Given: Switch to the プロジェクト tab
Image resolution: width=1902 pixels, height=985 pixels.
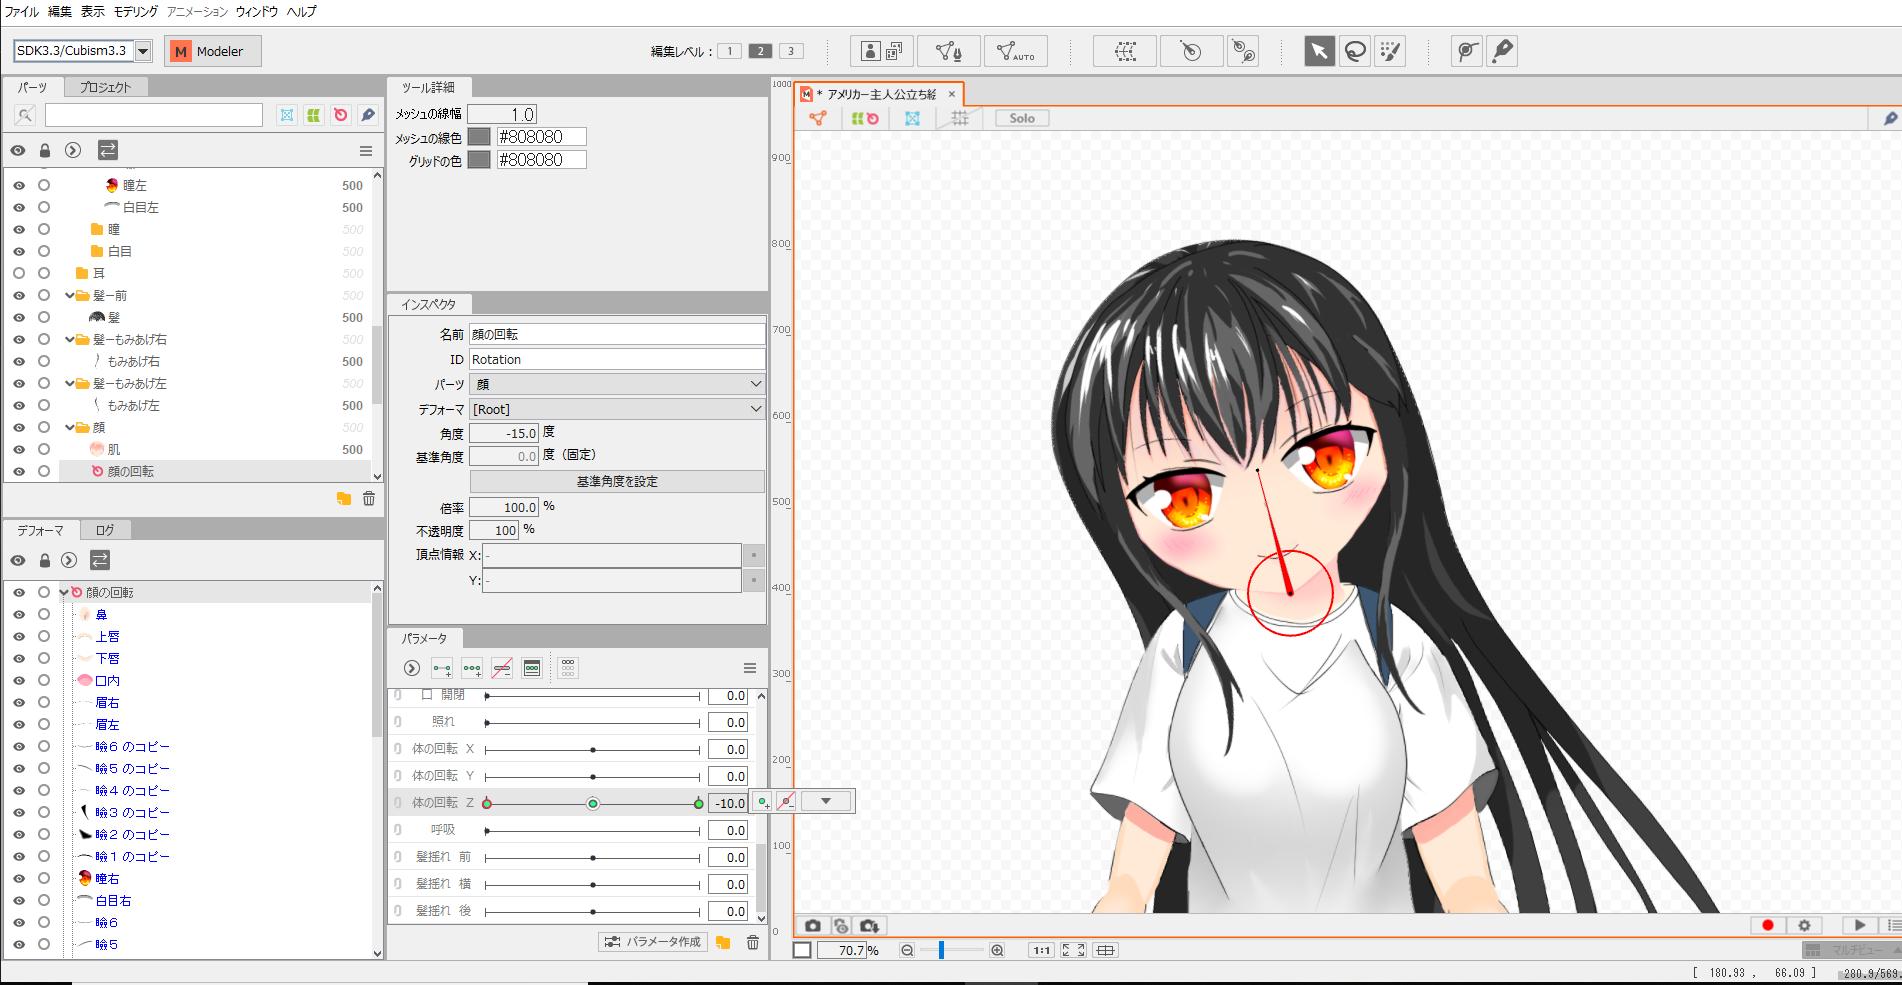Looking at the screenshot, I should tap(105, 87).
